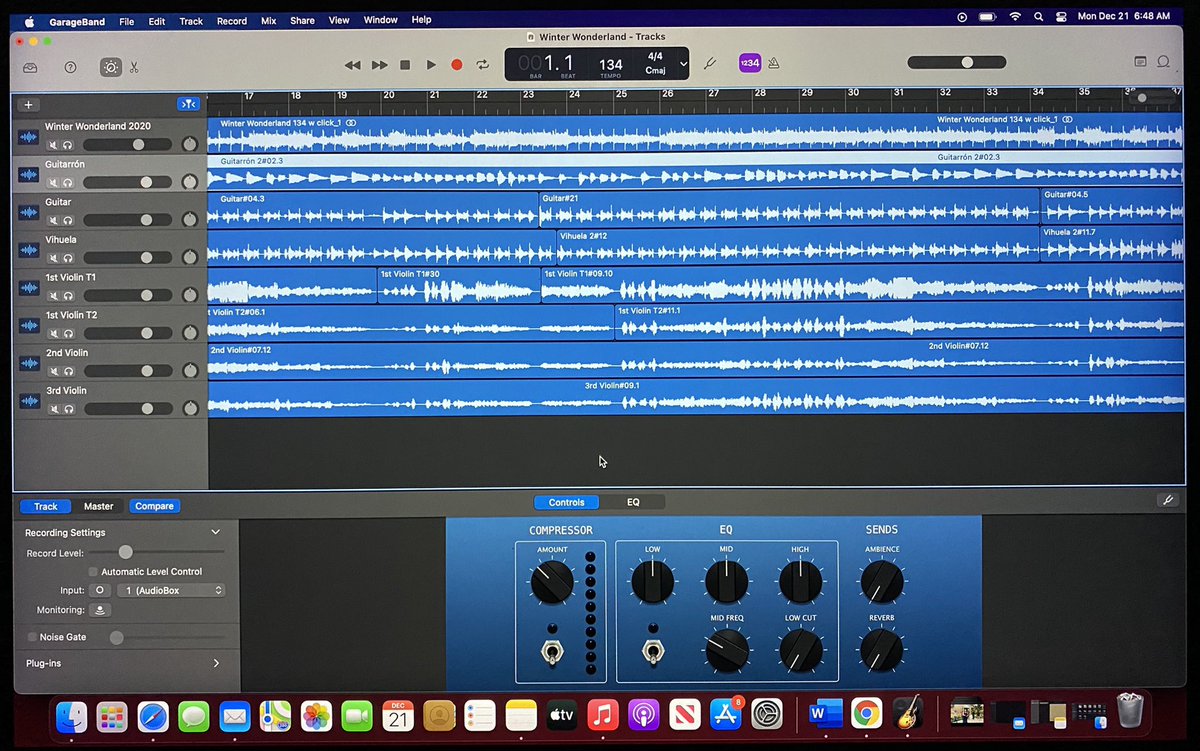Open LCD display mode chevron dropdown
1200x751 pixels.
coord(683,64)
